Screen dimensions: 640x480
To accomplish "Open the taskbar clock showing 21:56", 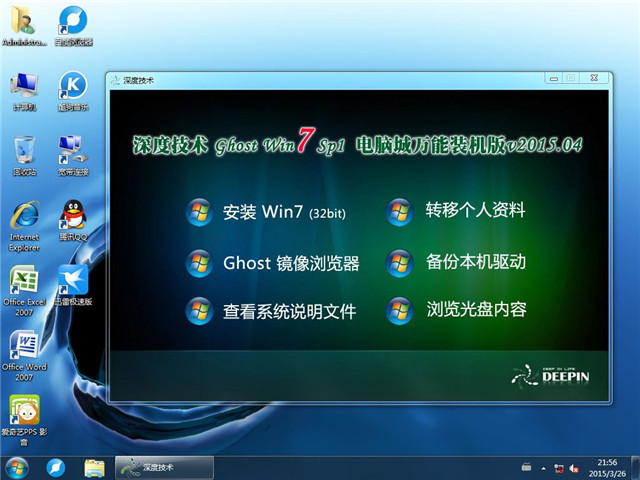I will [607, 468].
